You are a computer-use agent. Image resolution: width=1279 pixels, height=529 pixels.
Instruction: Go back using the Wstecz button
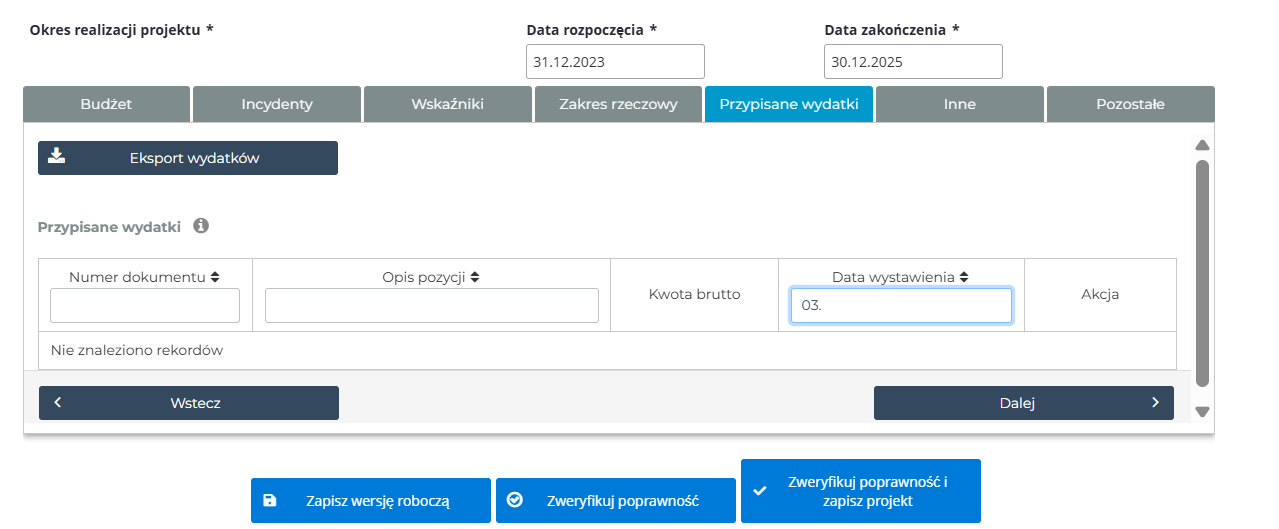click(189, 403)
